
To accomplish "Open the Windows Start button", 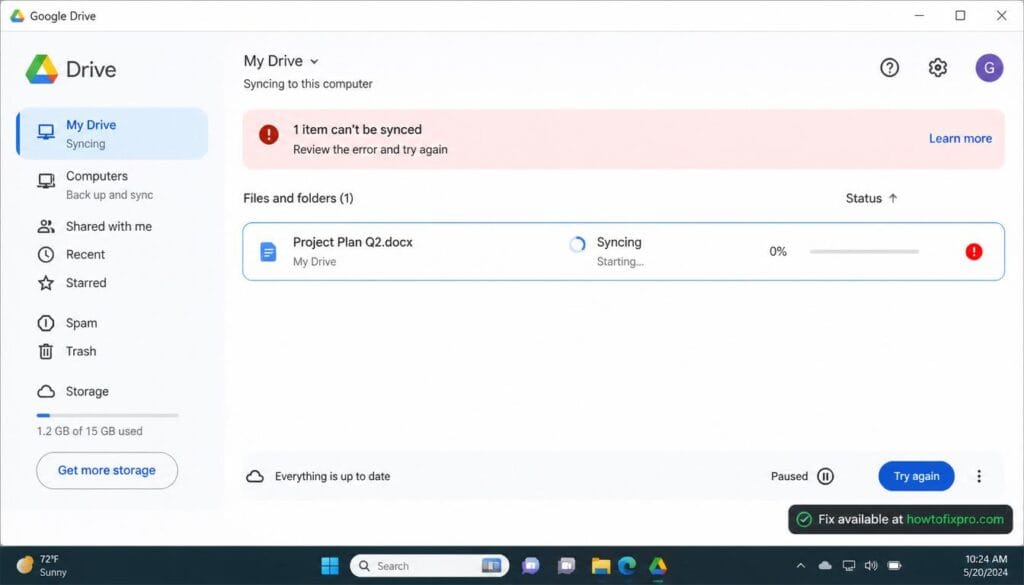I will [x=330, y=565].
